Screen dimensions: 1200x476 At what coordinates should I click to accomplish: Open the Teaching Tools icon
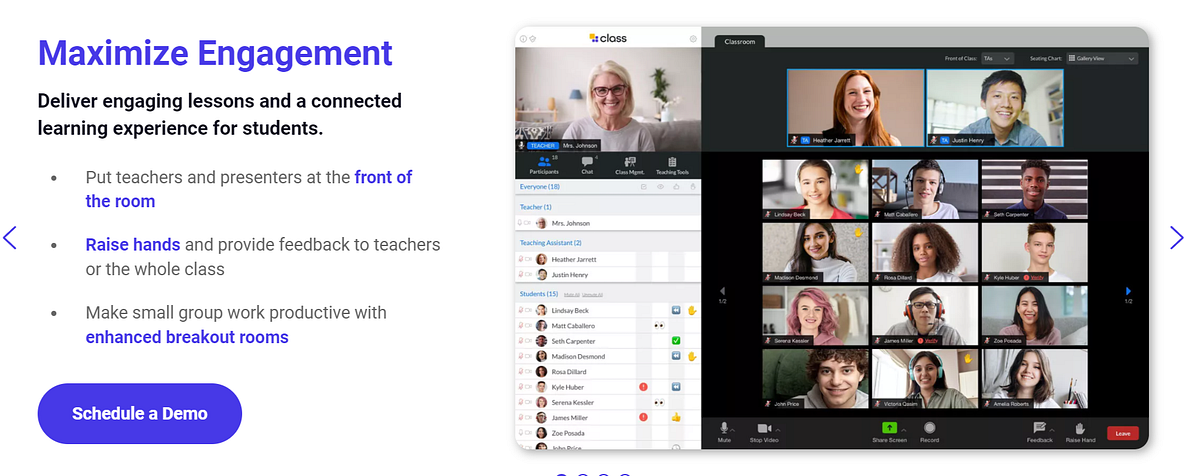tap(672, 164)
